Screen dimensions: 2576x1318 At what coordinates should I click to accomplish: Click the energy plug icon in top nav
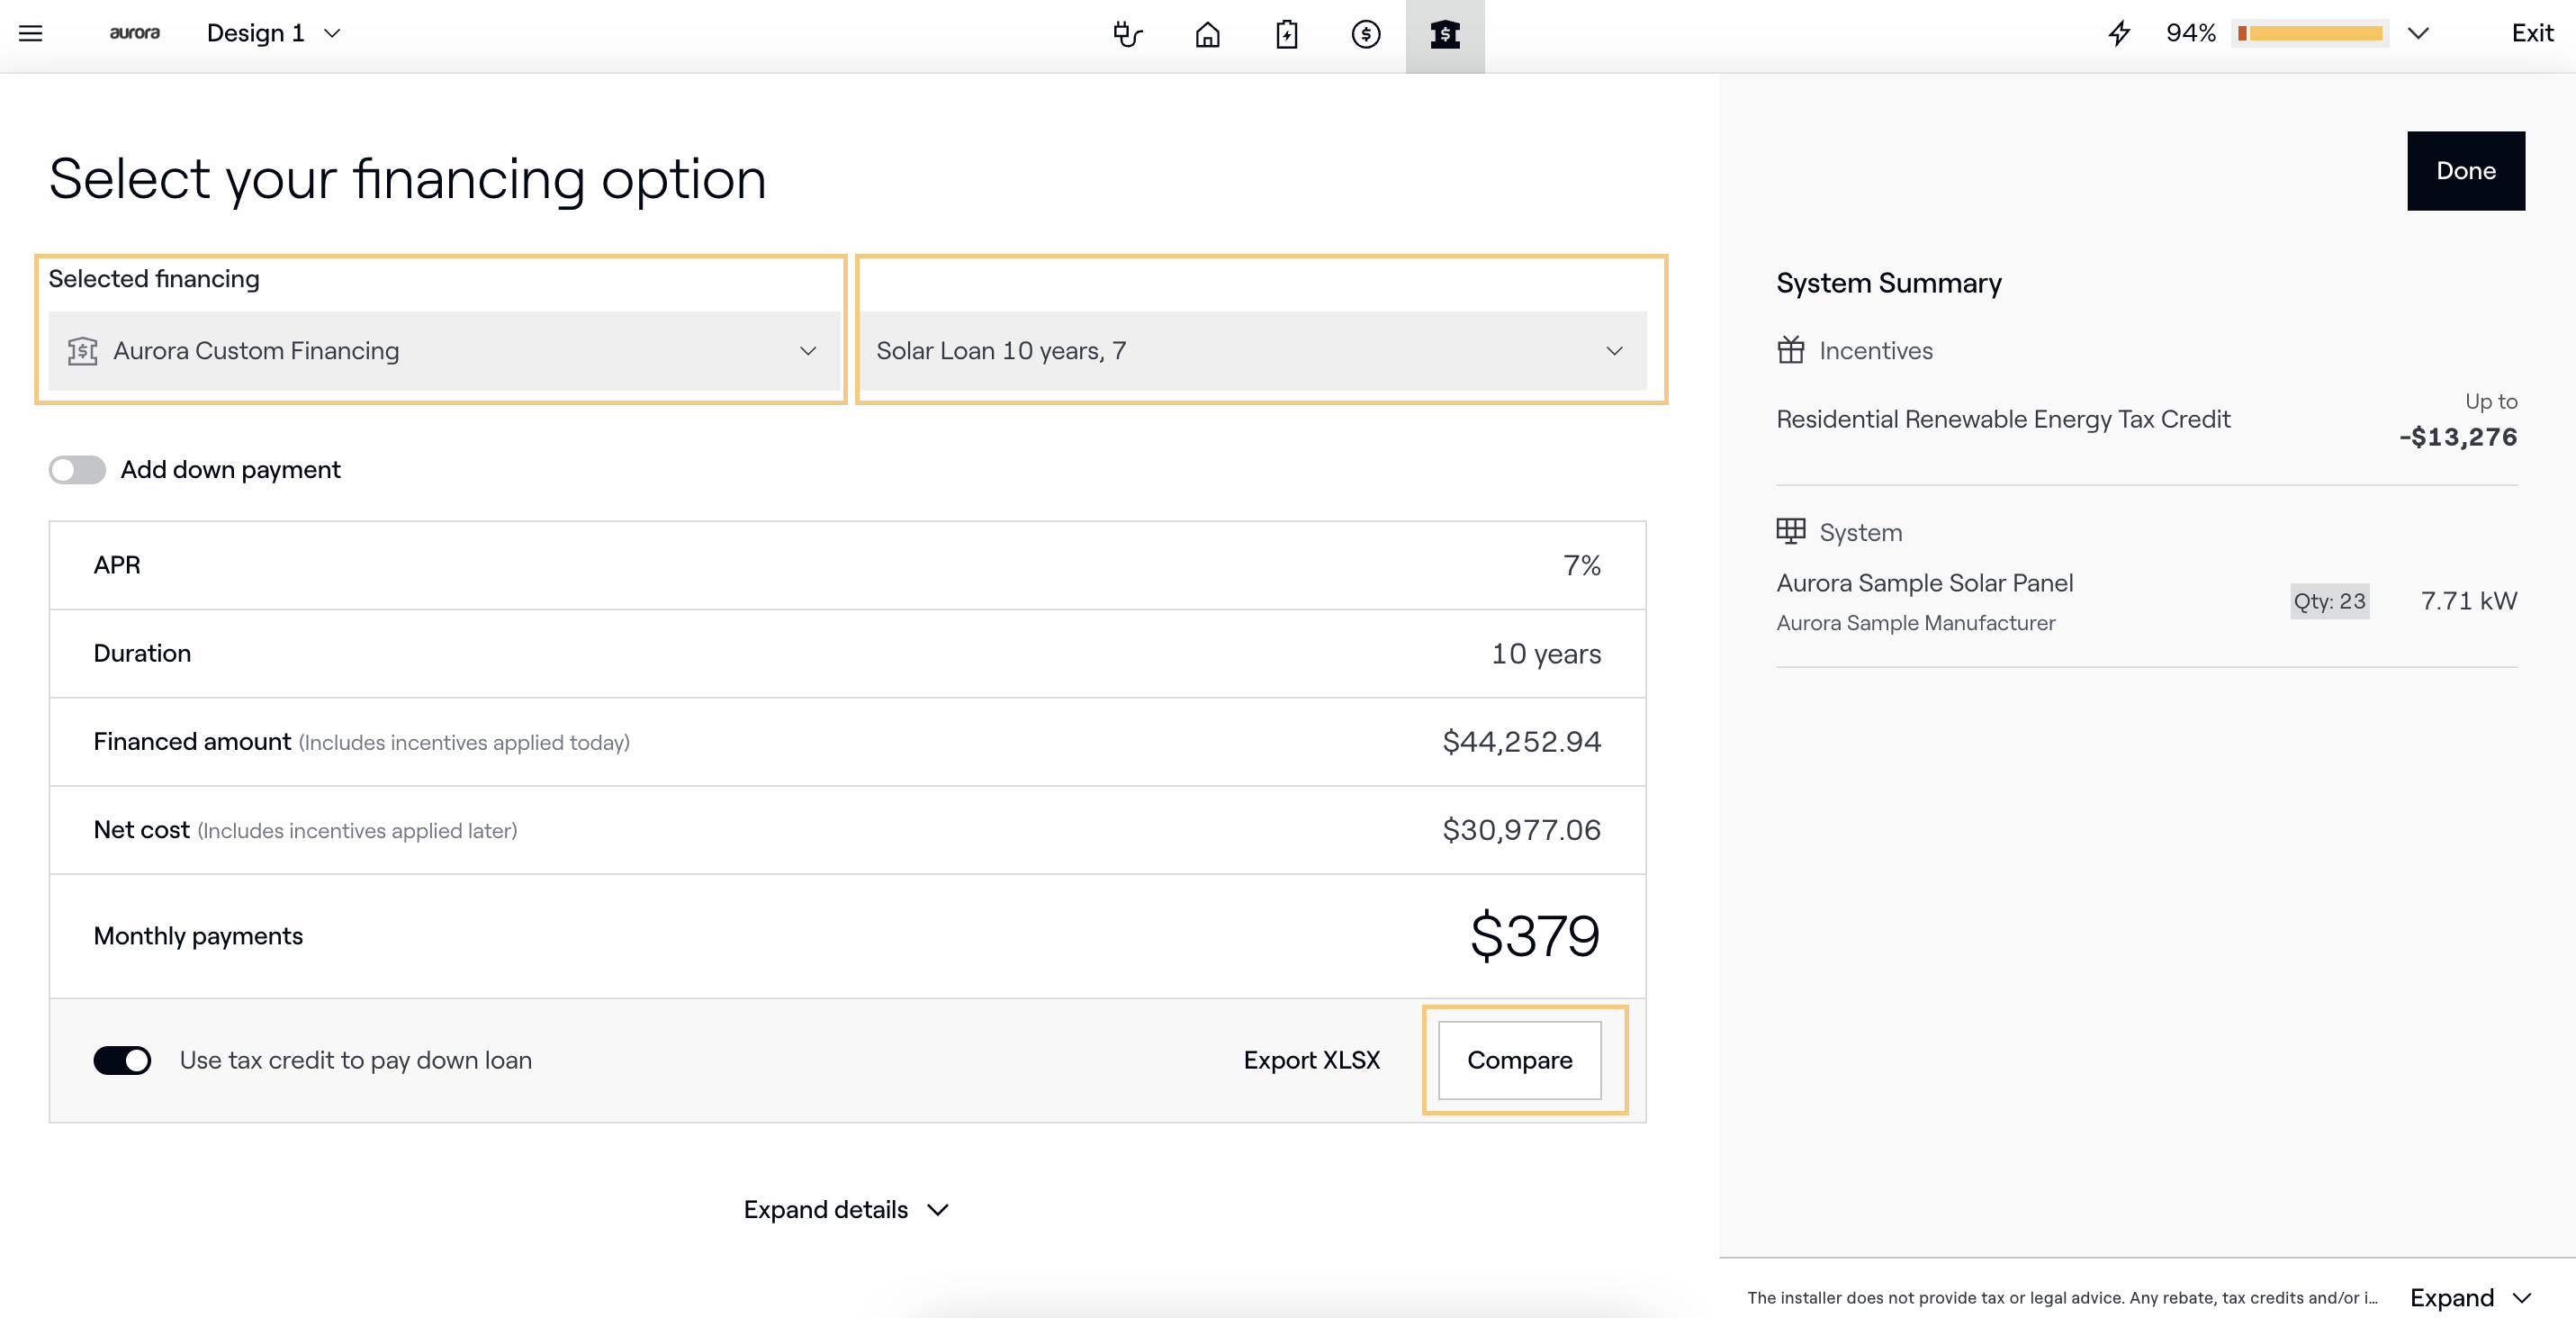1127,34
